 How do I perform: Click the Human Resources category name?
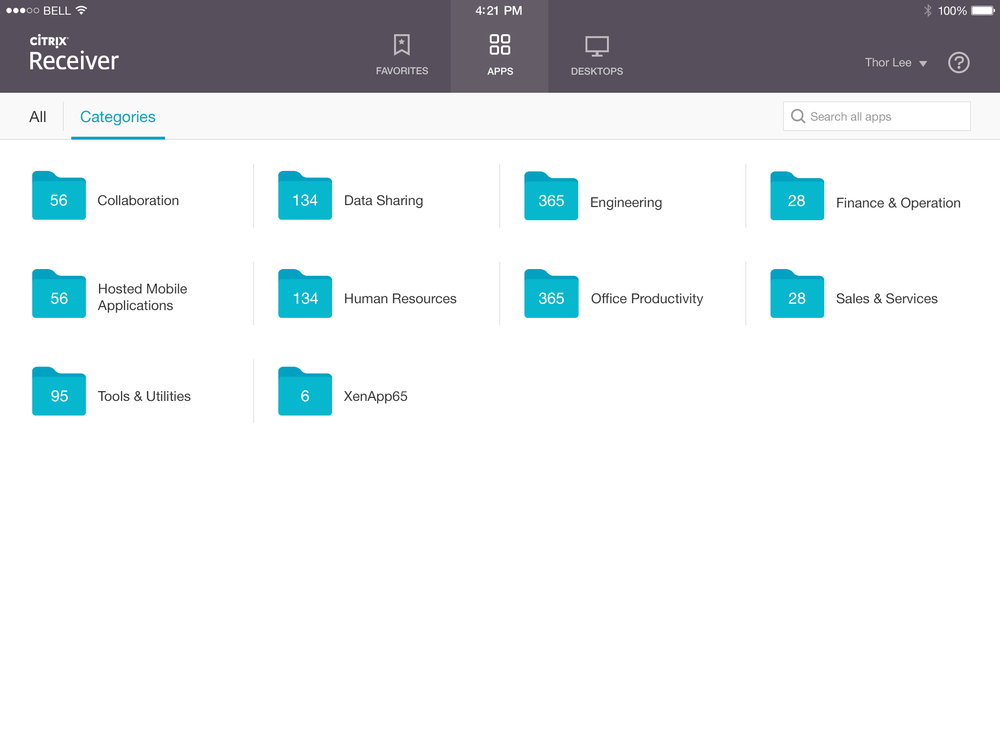400,298
